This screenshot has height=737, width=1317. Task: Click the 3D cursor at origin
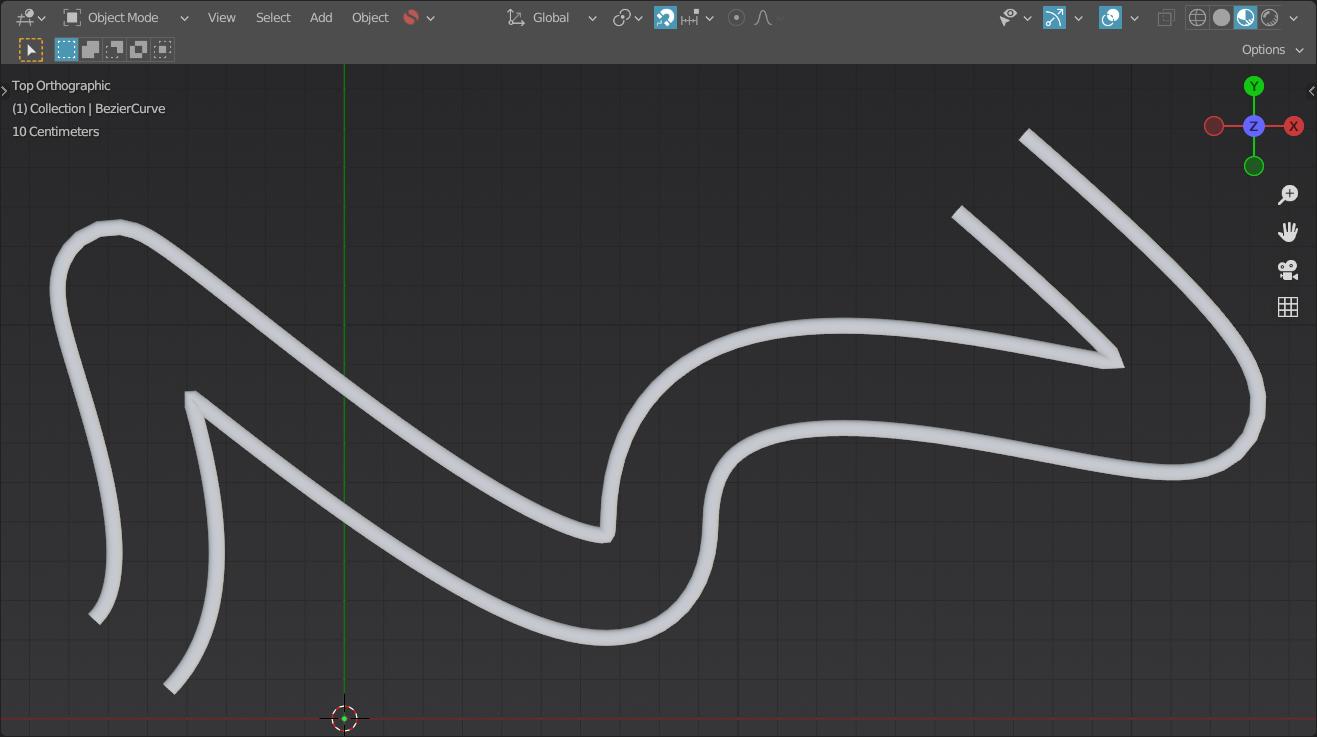[344, 718]
